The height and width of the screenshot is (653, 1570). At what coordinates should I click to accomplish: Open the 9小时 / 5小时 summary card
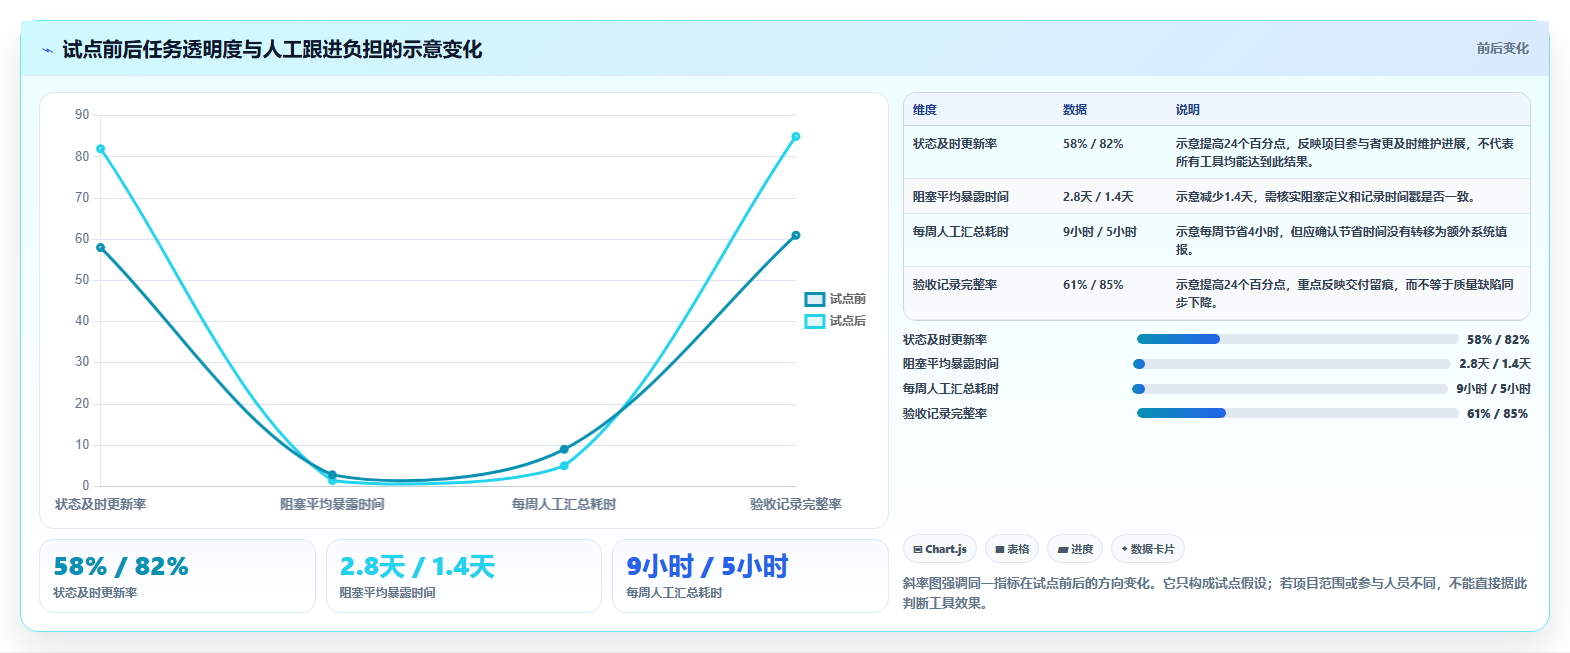[x=750, y=576]
